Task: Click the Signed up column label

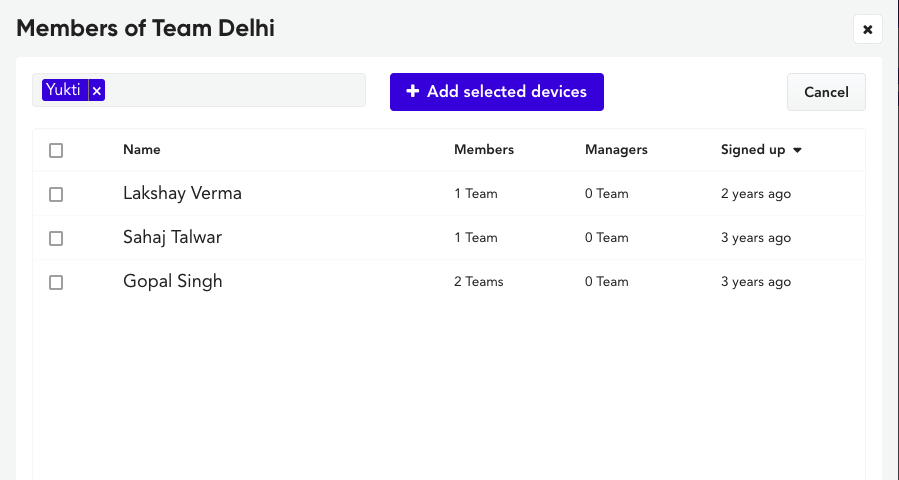Action: coord(753,150)
